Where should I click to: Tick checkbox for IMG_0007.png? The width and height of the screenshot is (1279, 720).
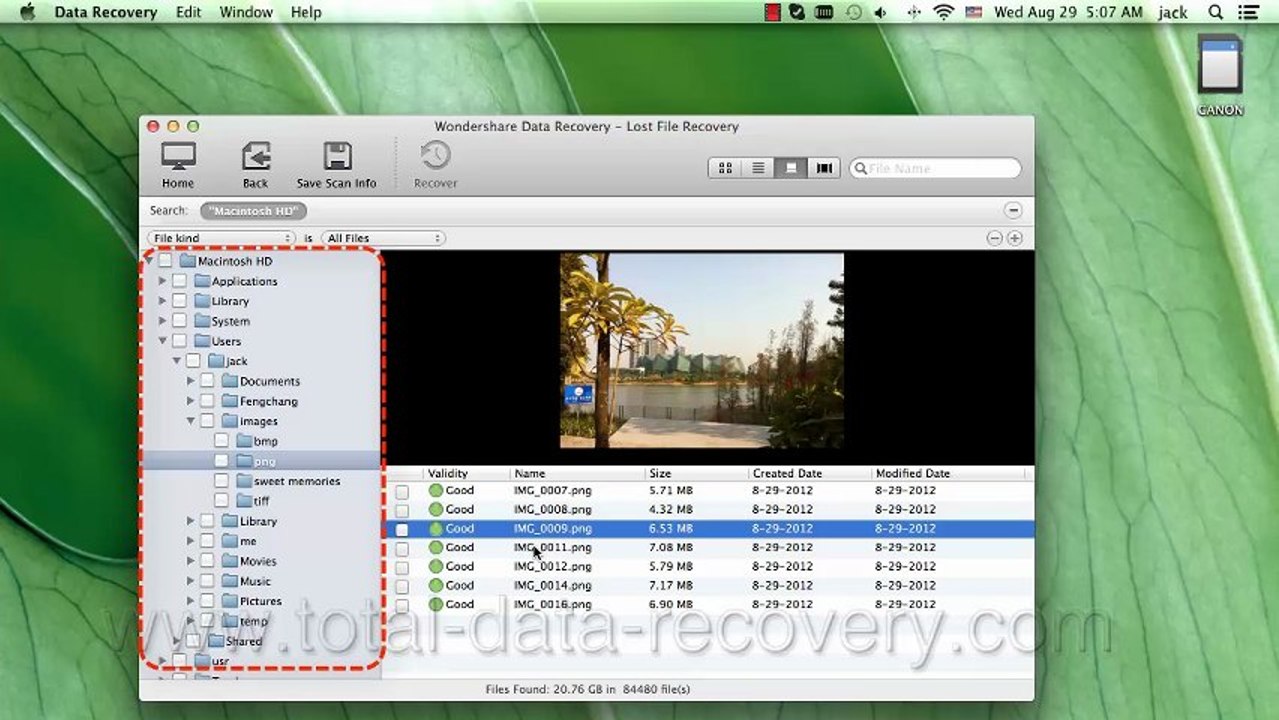(401, 491)
